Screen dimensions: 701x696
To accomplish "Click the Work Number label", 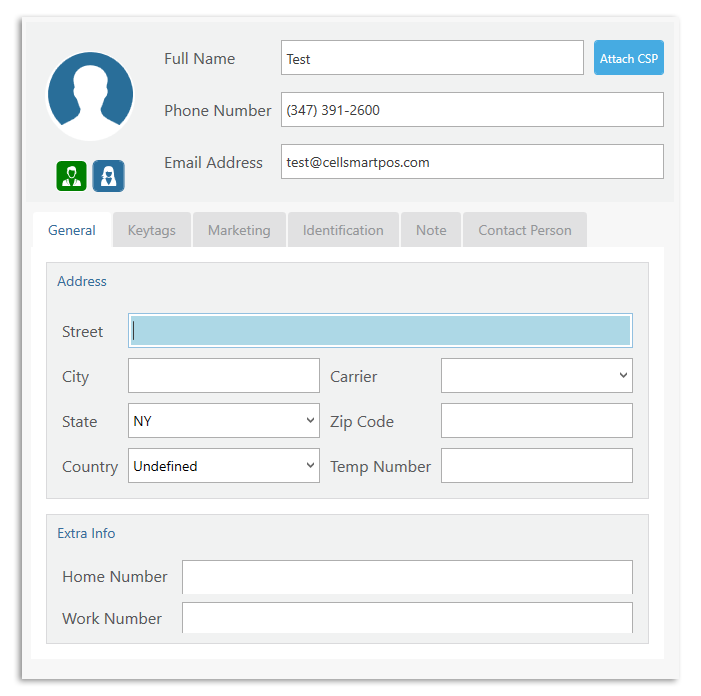I will (x=112, y=619).
